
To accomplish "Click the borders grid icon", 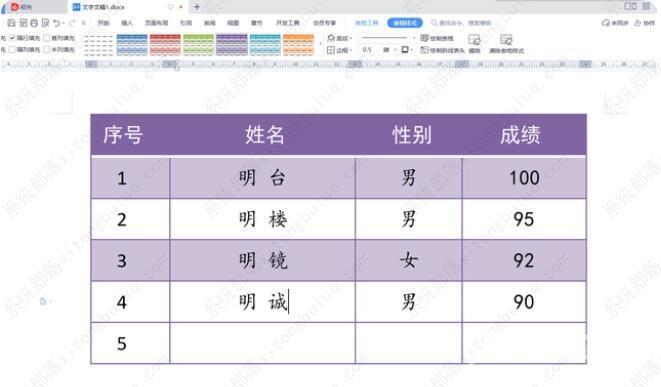I will (331, 50).
